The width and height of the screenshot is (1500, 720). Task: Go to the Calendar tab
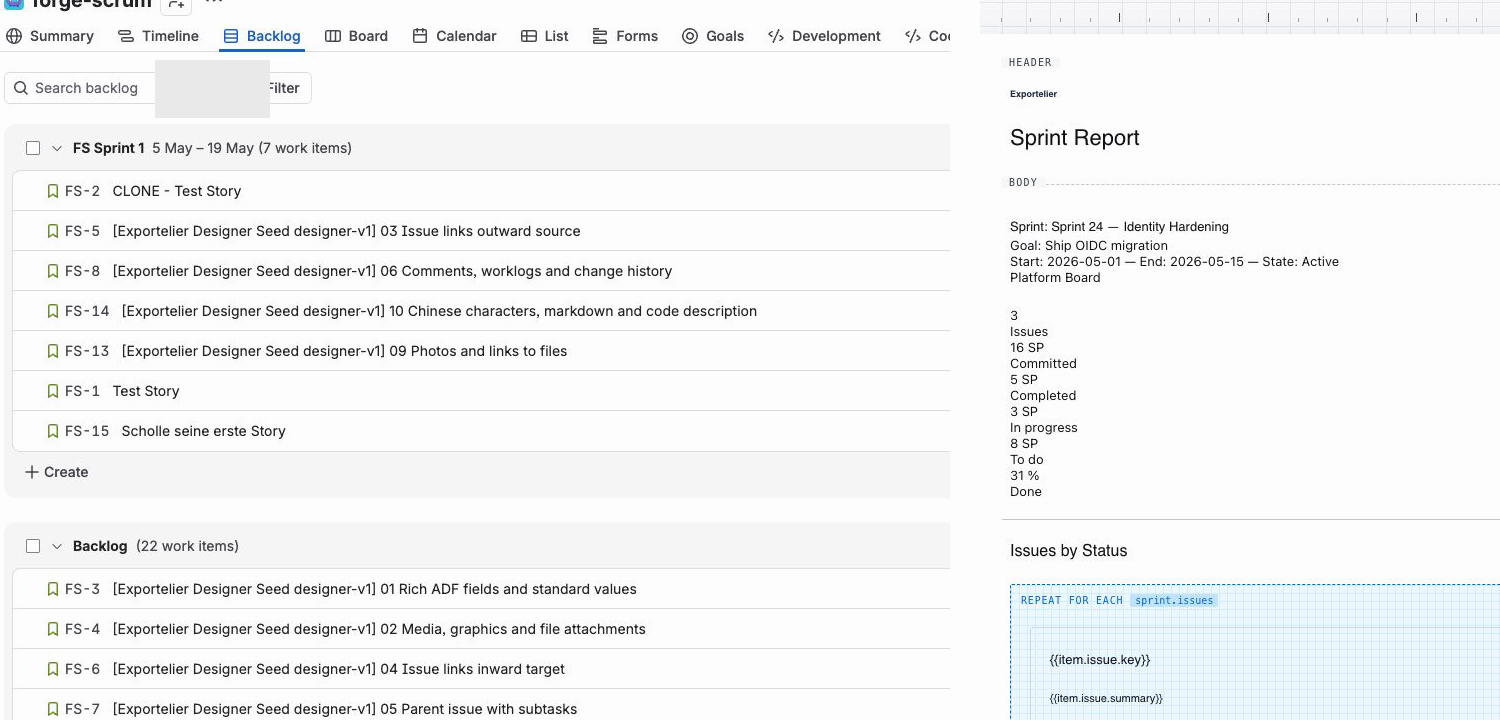point(454,36)
